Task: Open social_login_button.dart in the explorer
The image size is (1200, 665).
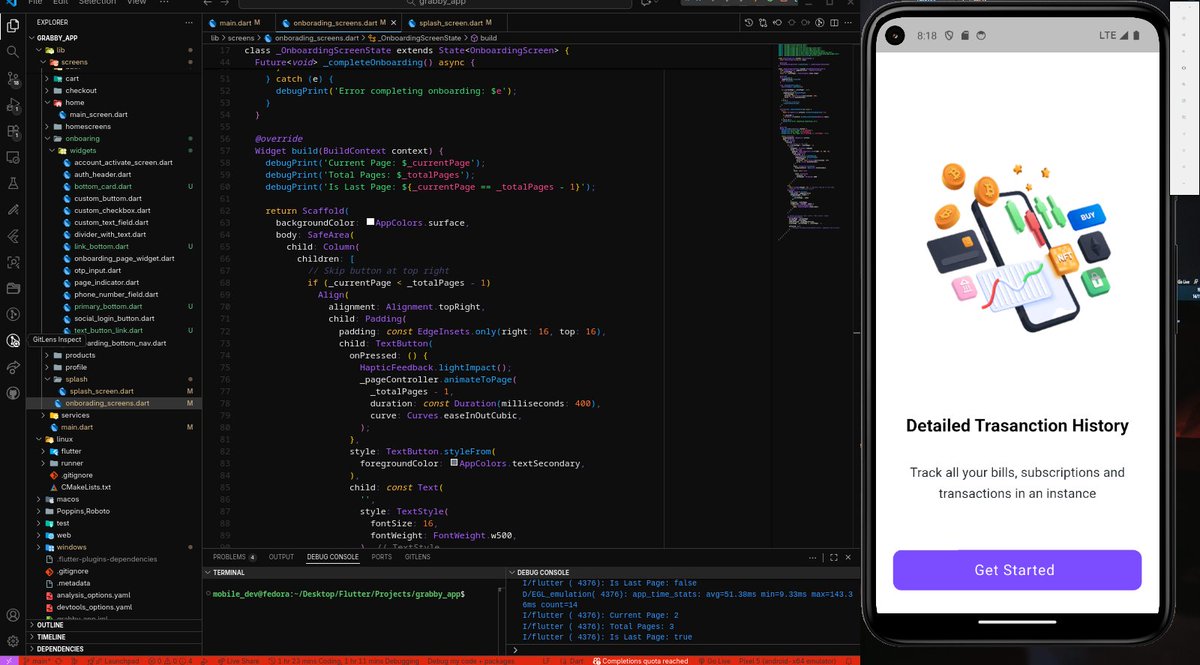Action: pyautogui.click(x=114, y=318)
